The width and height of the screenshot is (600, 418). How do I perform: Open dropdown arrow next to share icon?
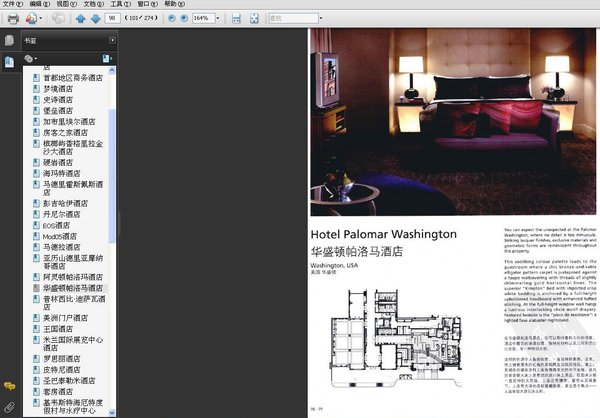41,18
